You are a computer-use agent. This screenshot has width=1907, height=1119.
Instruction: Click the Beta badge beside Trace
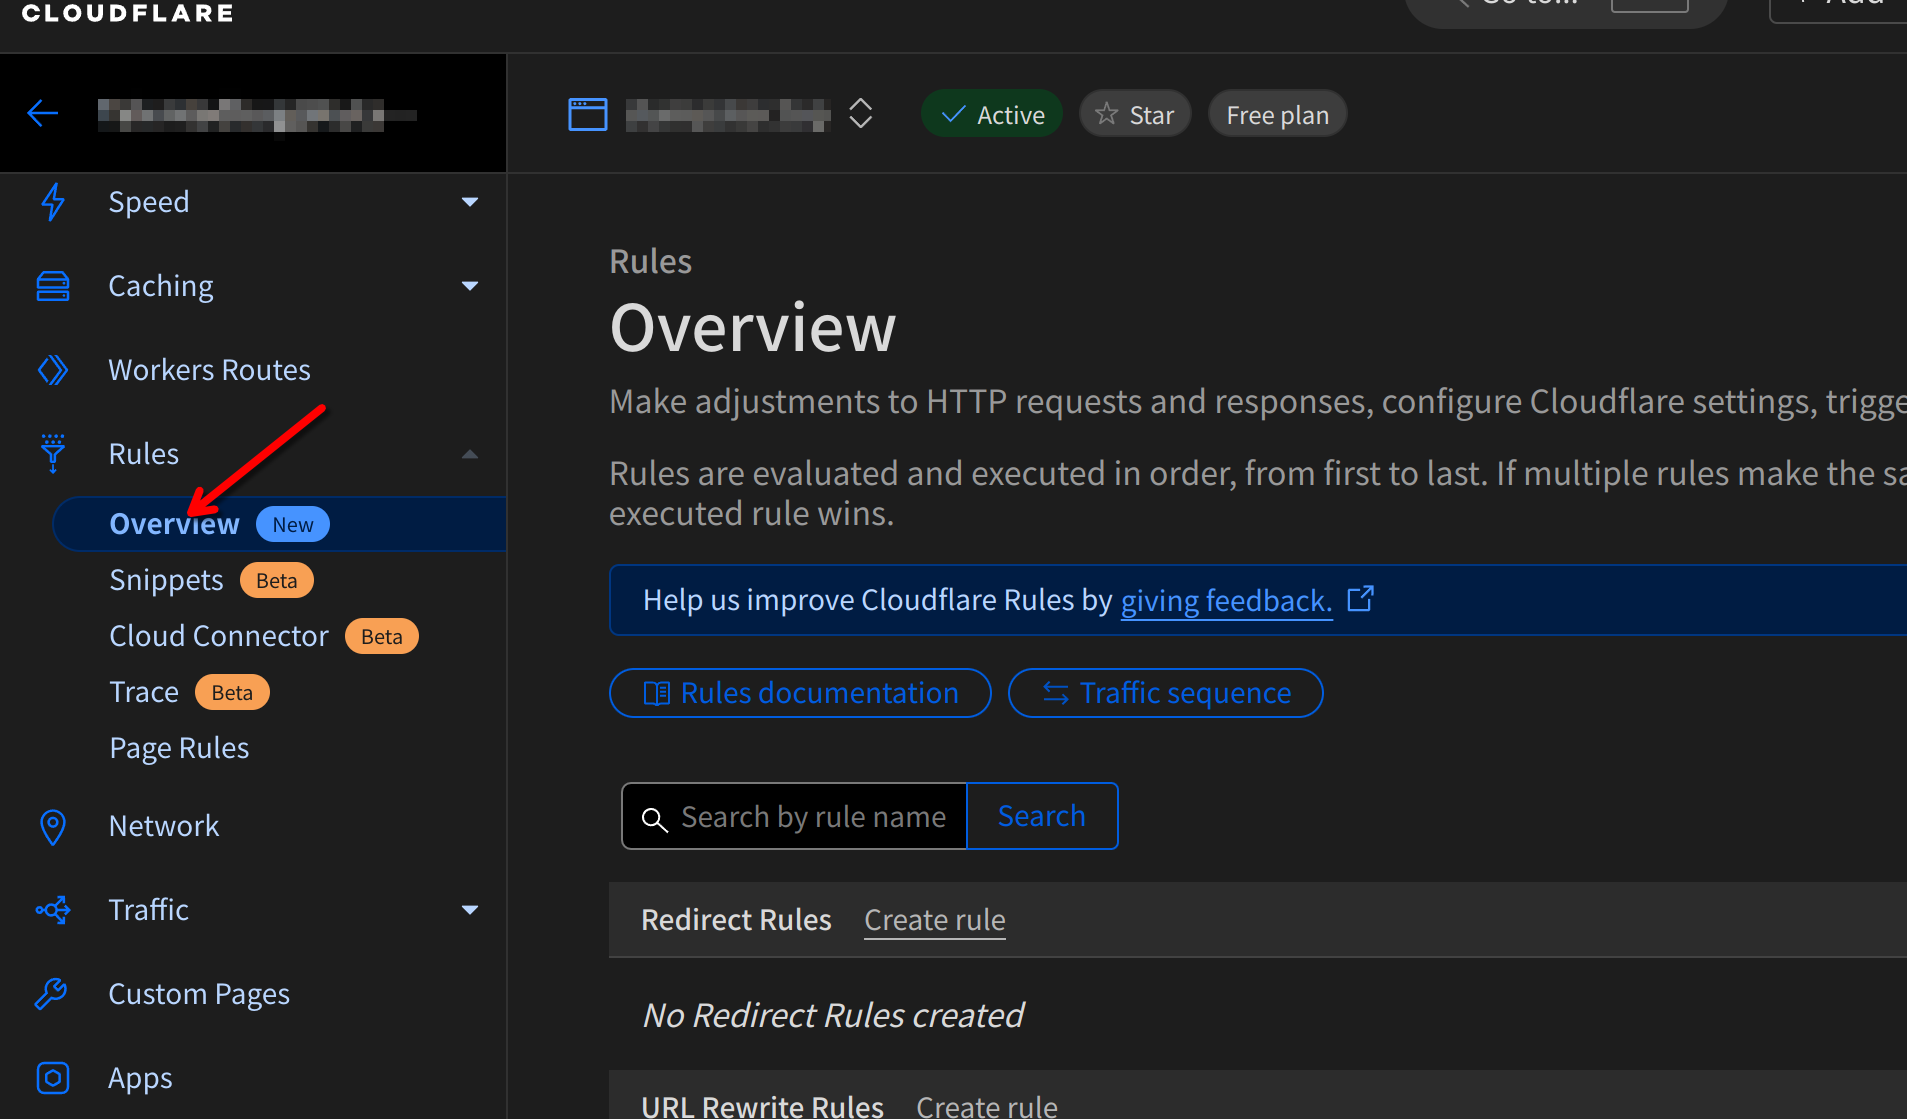click(232, 692)
